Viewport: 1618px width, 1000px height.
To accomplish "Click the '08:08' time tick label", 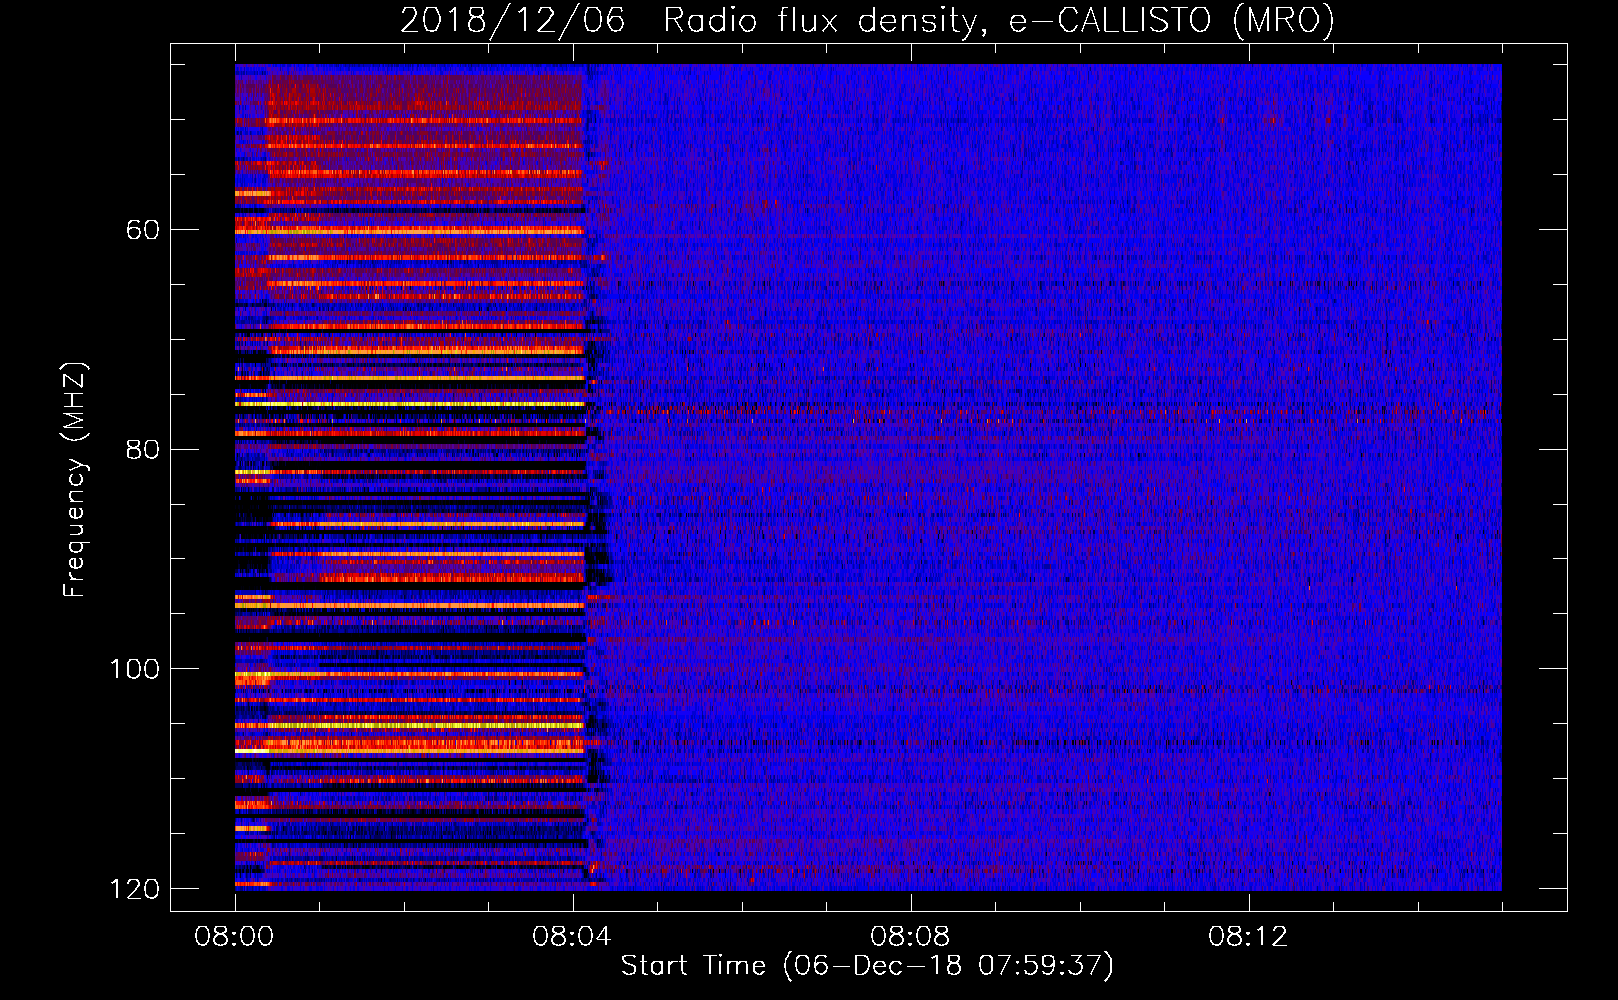I will click(910, 937).
